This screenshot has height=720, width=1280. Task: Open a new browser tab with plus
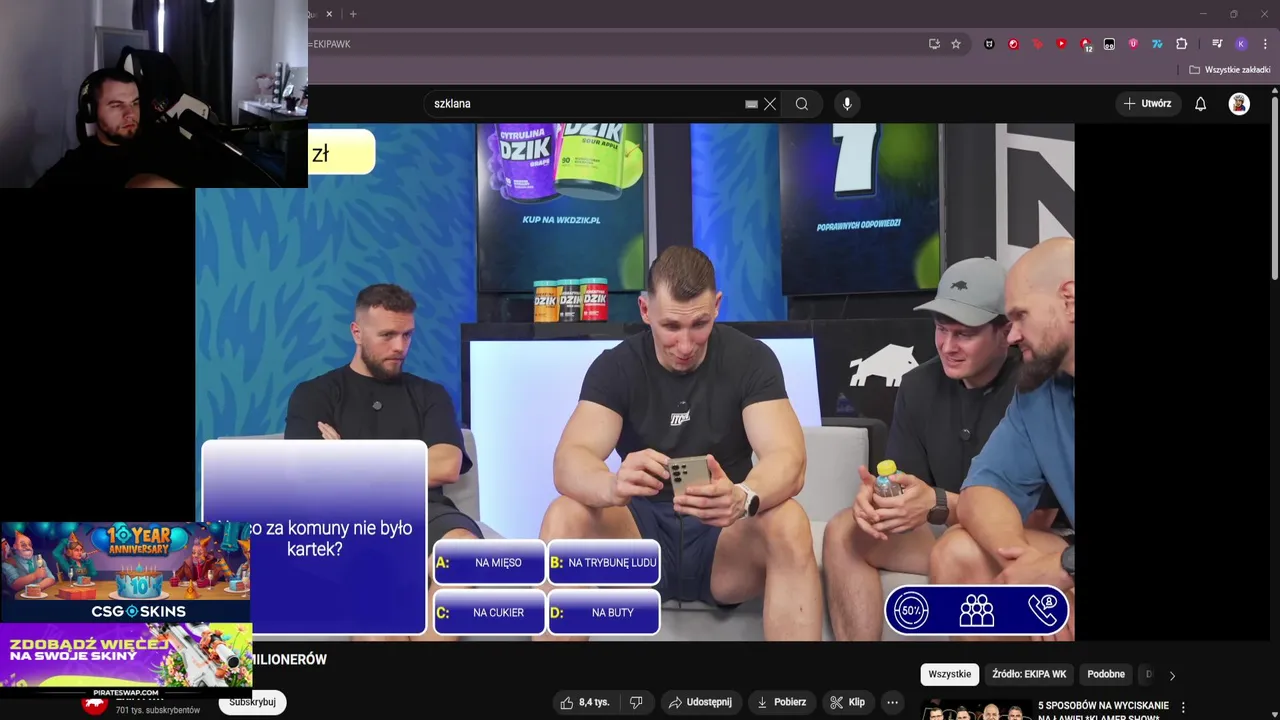click(x=353, y=14)
